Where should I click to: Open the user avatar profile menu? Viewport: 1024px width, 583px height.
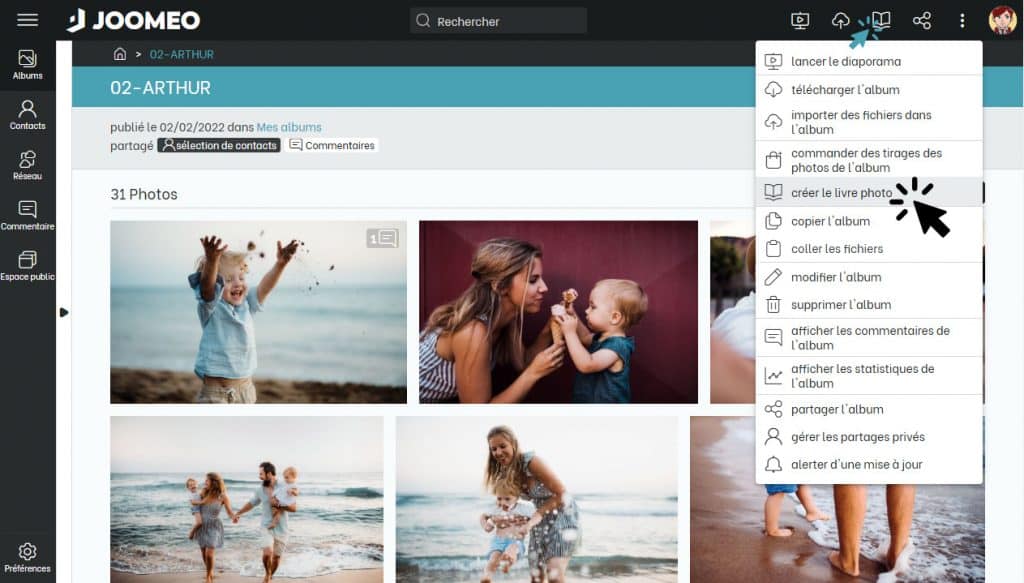click(1002, 20)
